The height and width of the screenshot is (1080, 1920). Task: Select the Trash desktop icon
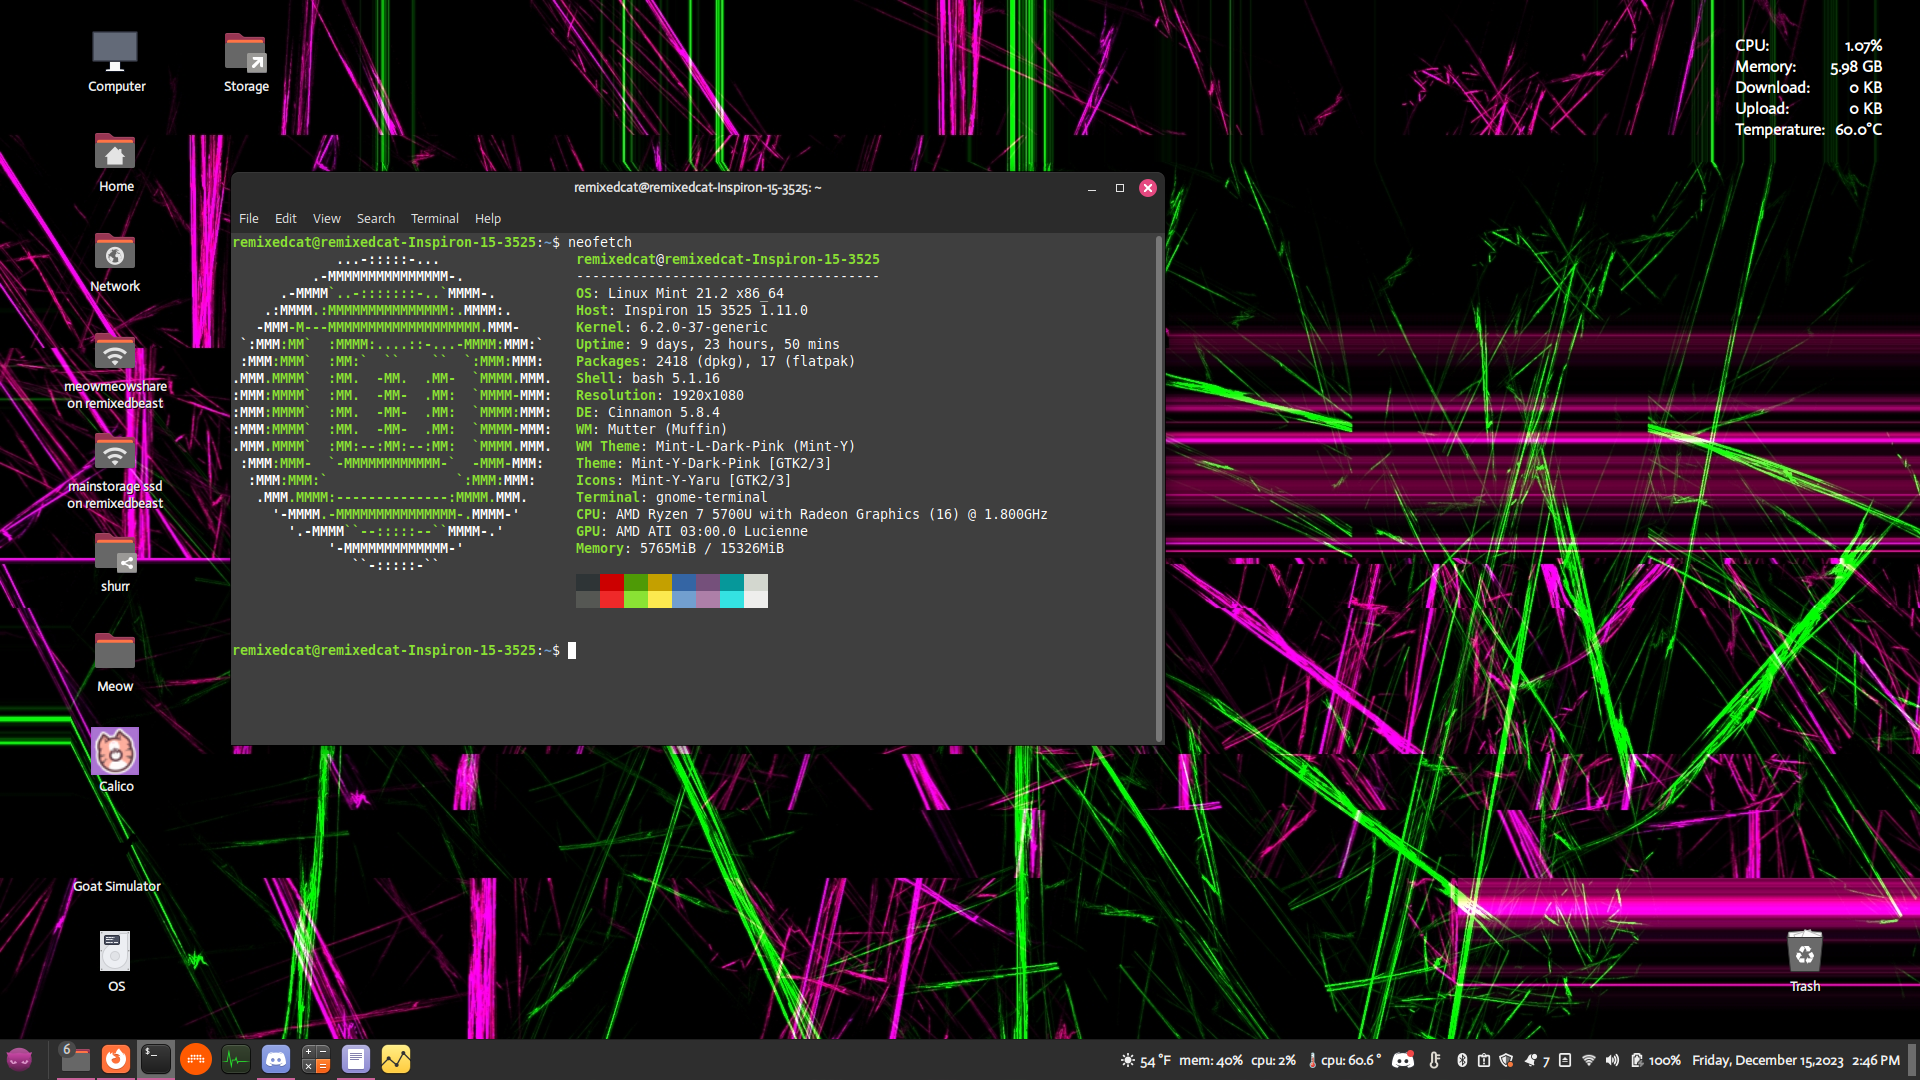click(1805, 960)
